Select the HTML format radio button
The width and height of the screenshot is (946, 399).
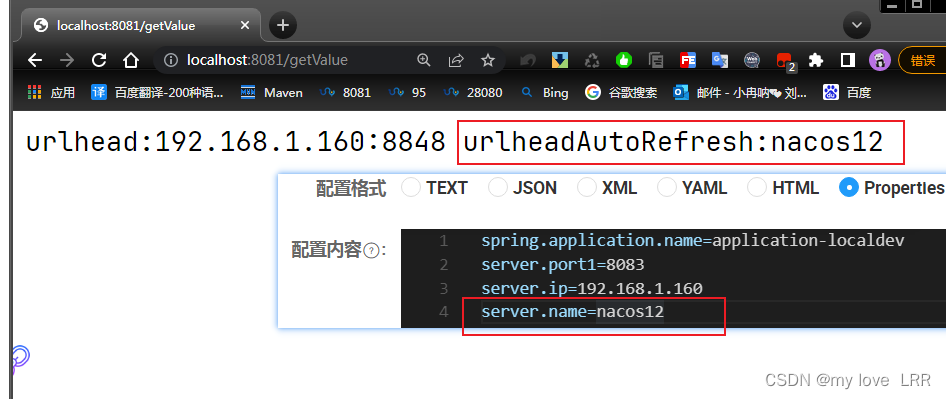click(757, 188)
